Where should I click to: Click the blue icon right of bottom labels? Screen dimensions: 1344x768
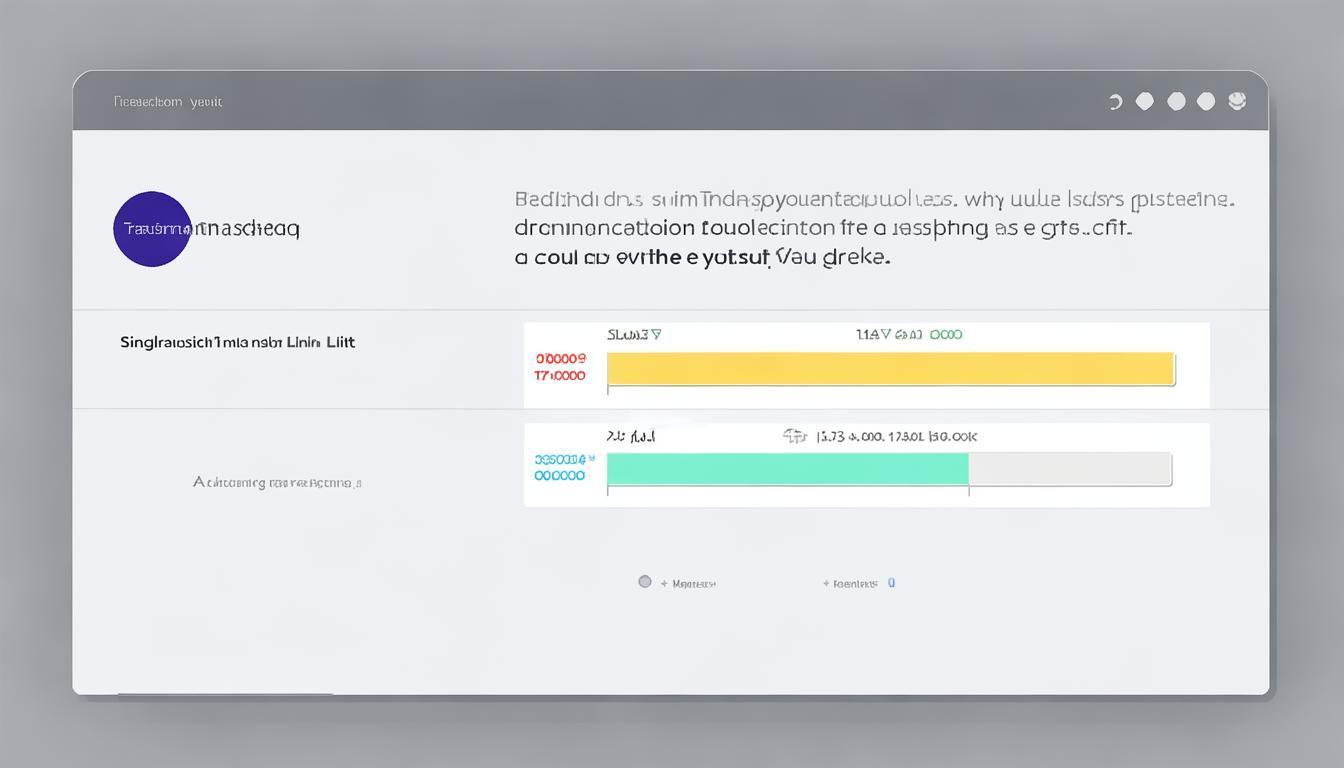891,583
